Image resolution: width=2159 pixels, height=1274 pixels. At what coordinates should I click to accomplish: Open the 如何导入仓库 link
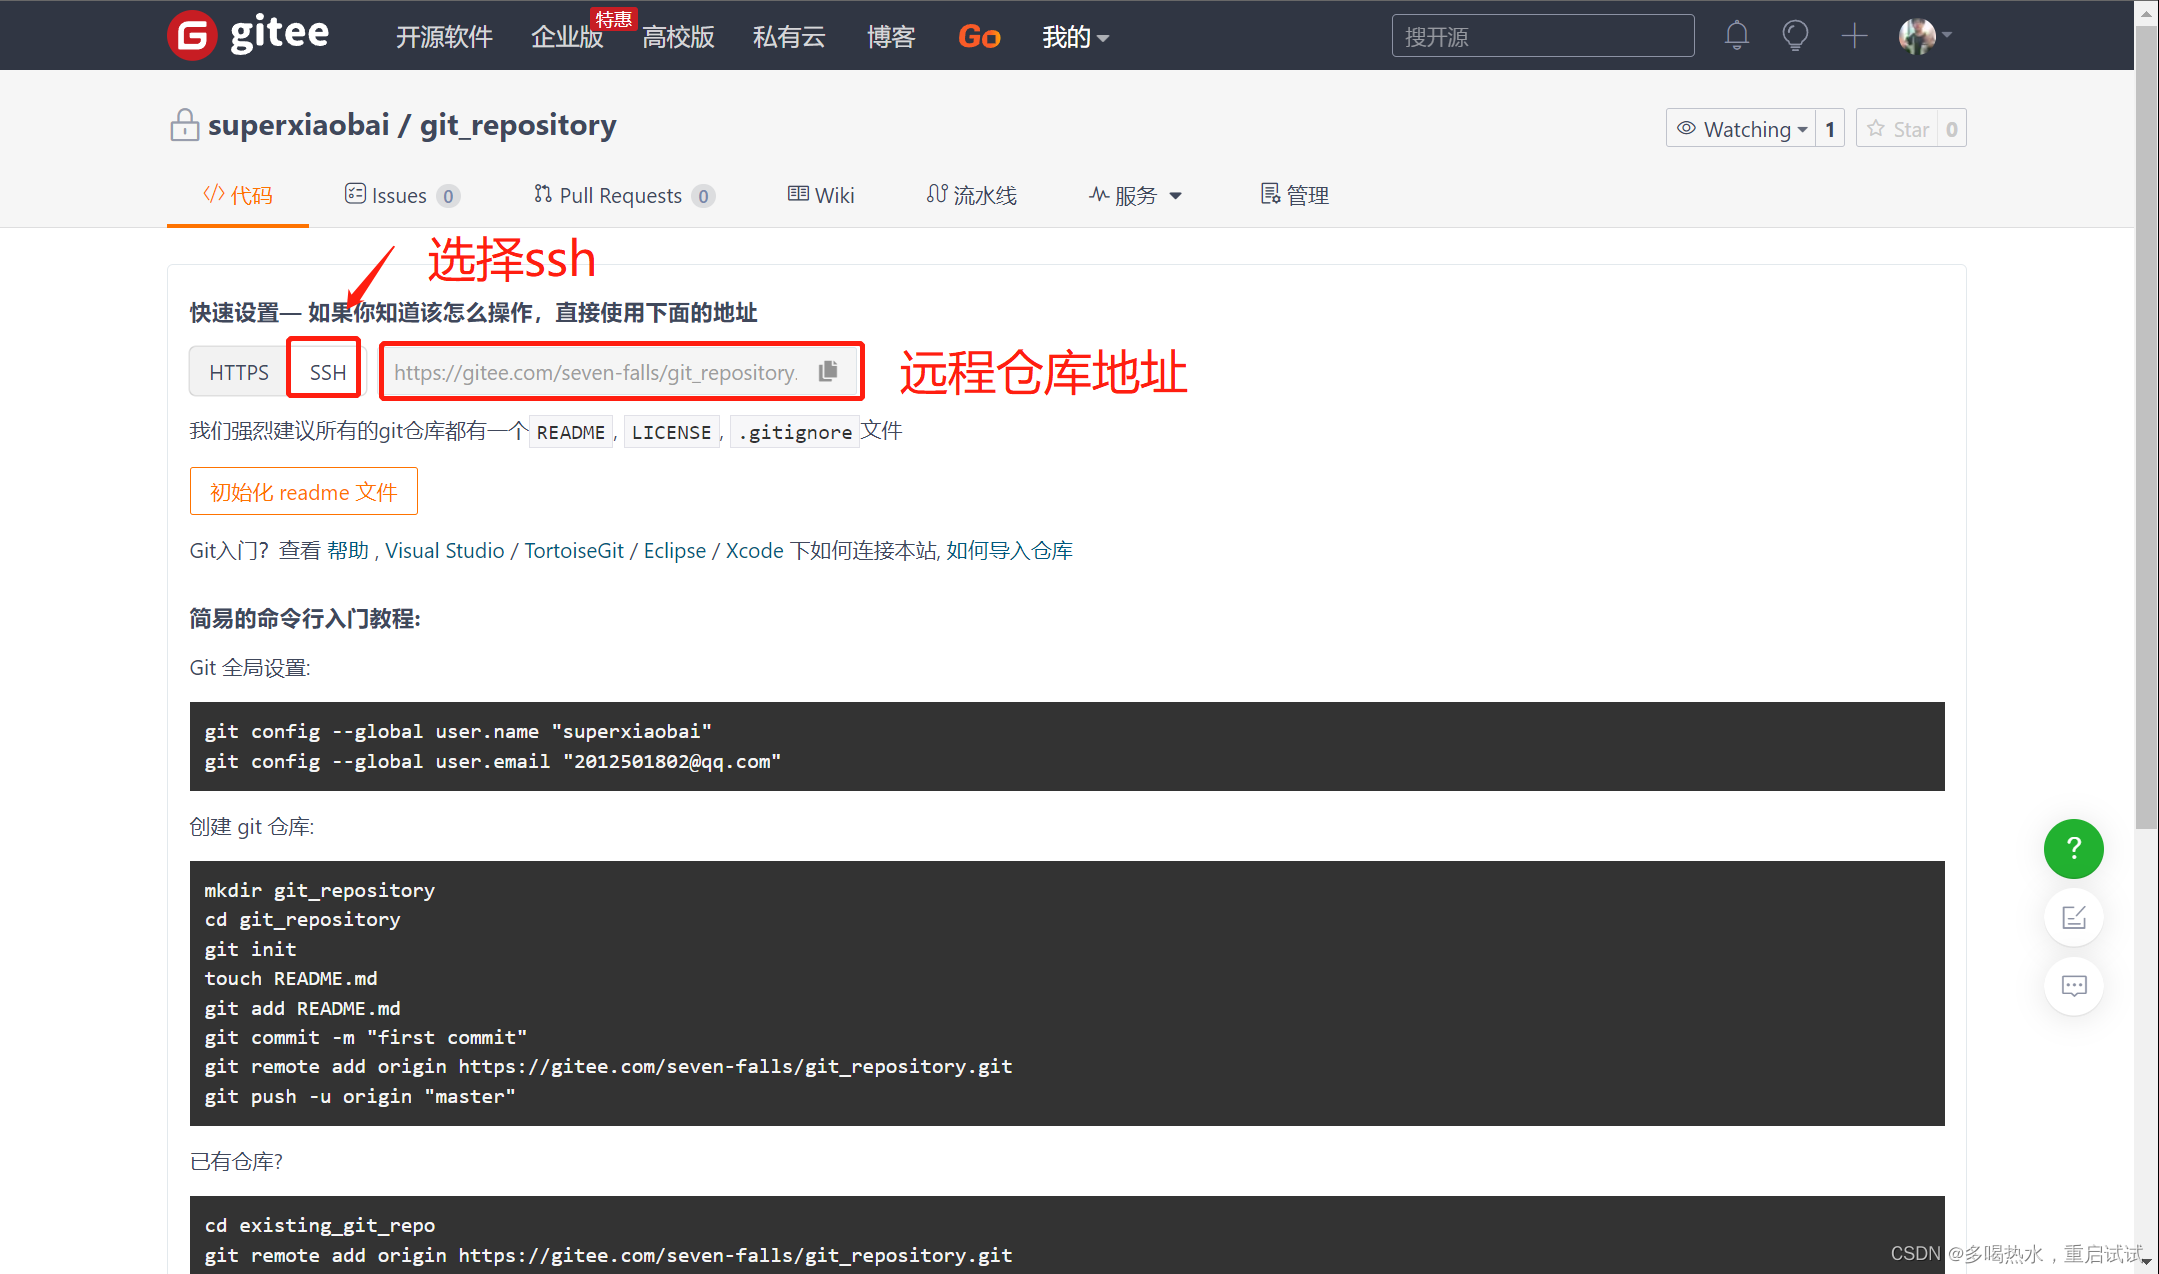tap(1009, 551)
